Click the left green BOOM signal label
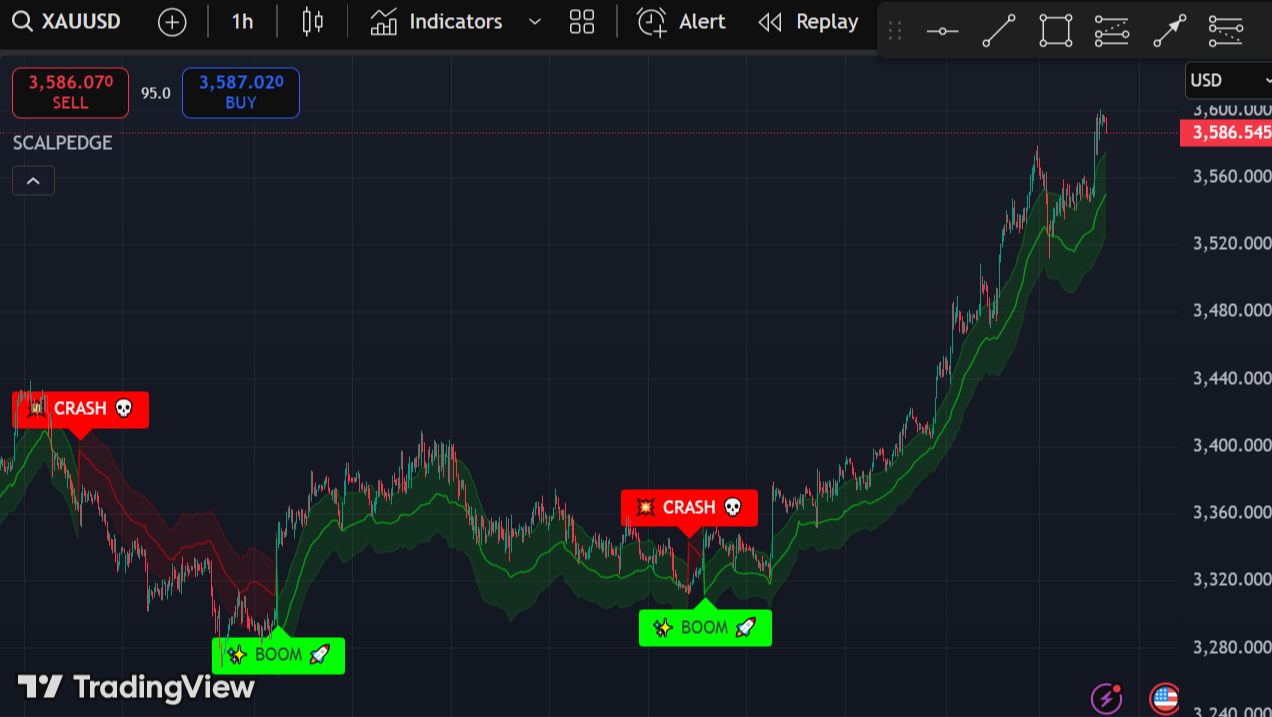Viewport: 1272px width, 717px height. tap(278, 655)
